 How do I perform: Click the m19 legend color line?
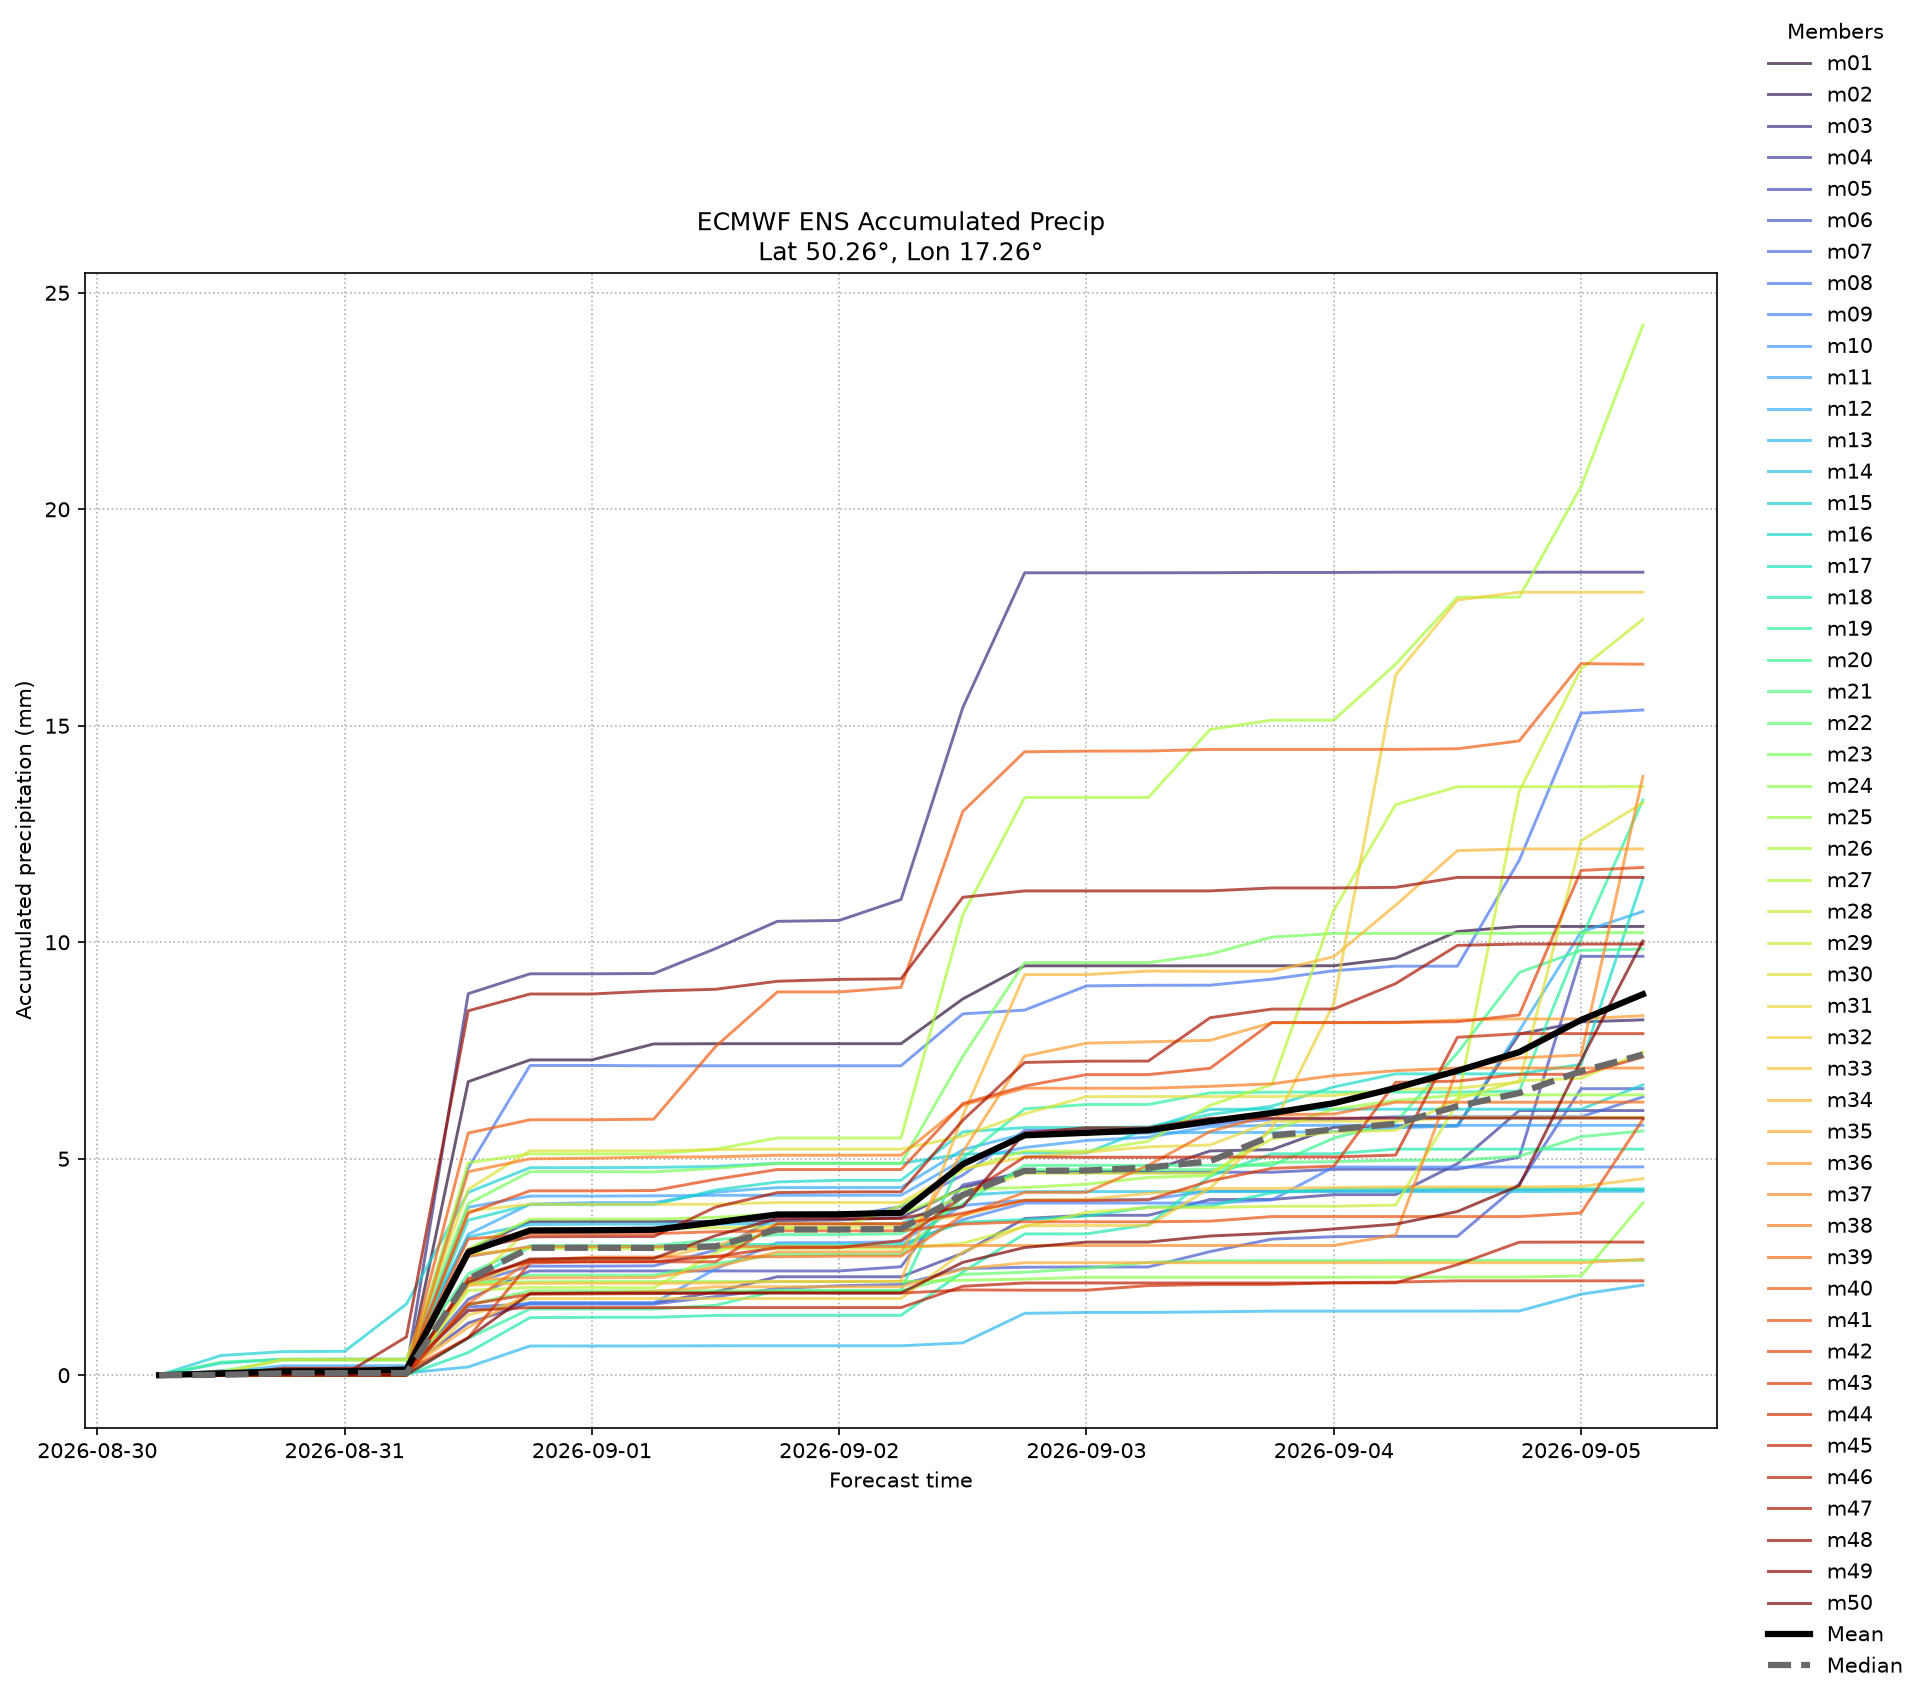pos(1789,629)
